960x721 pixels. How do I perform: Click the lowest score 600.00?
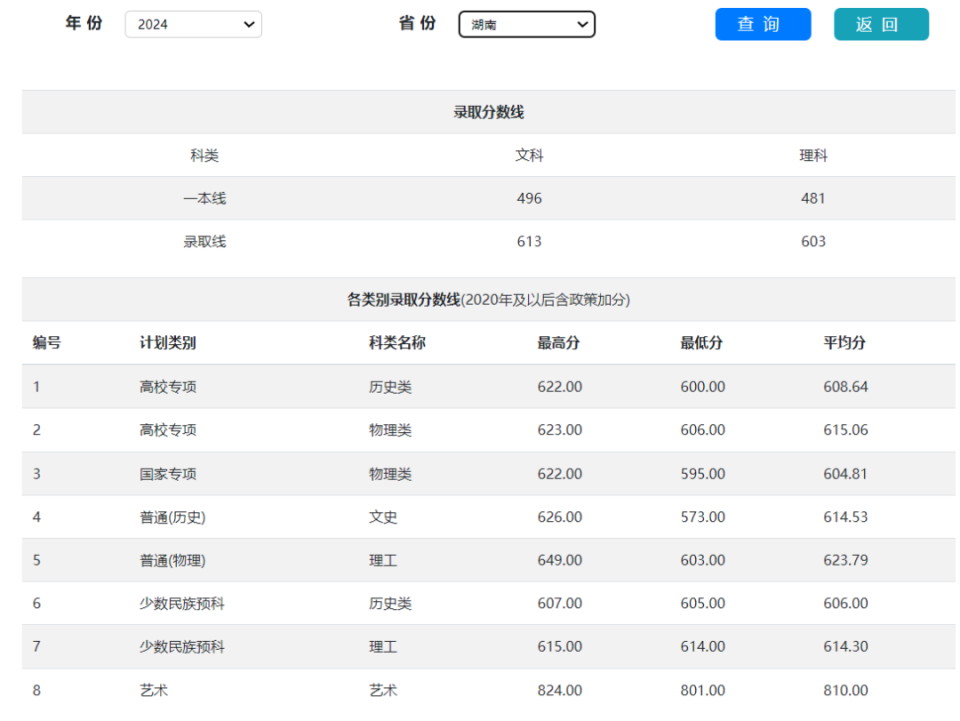[x=703, y=387]
